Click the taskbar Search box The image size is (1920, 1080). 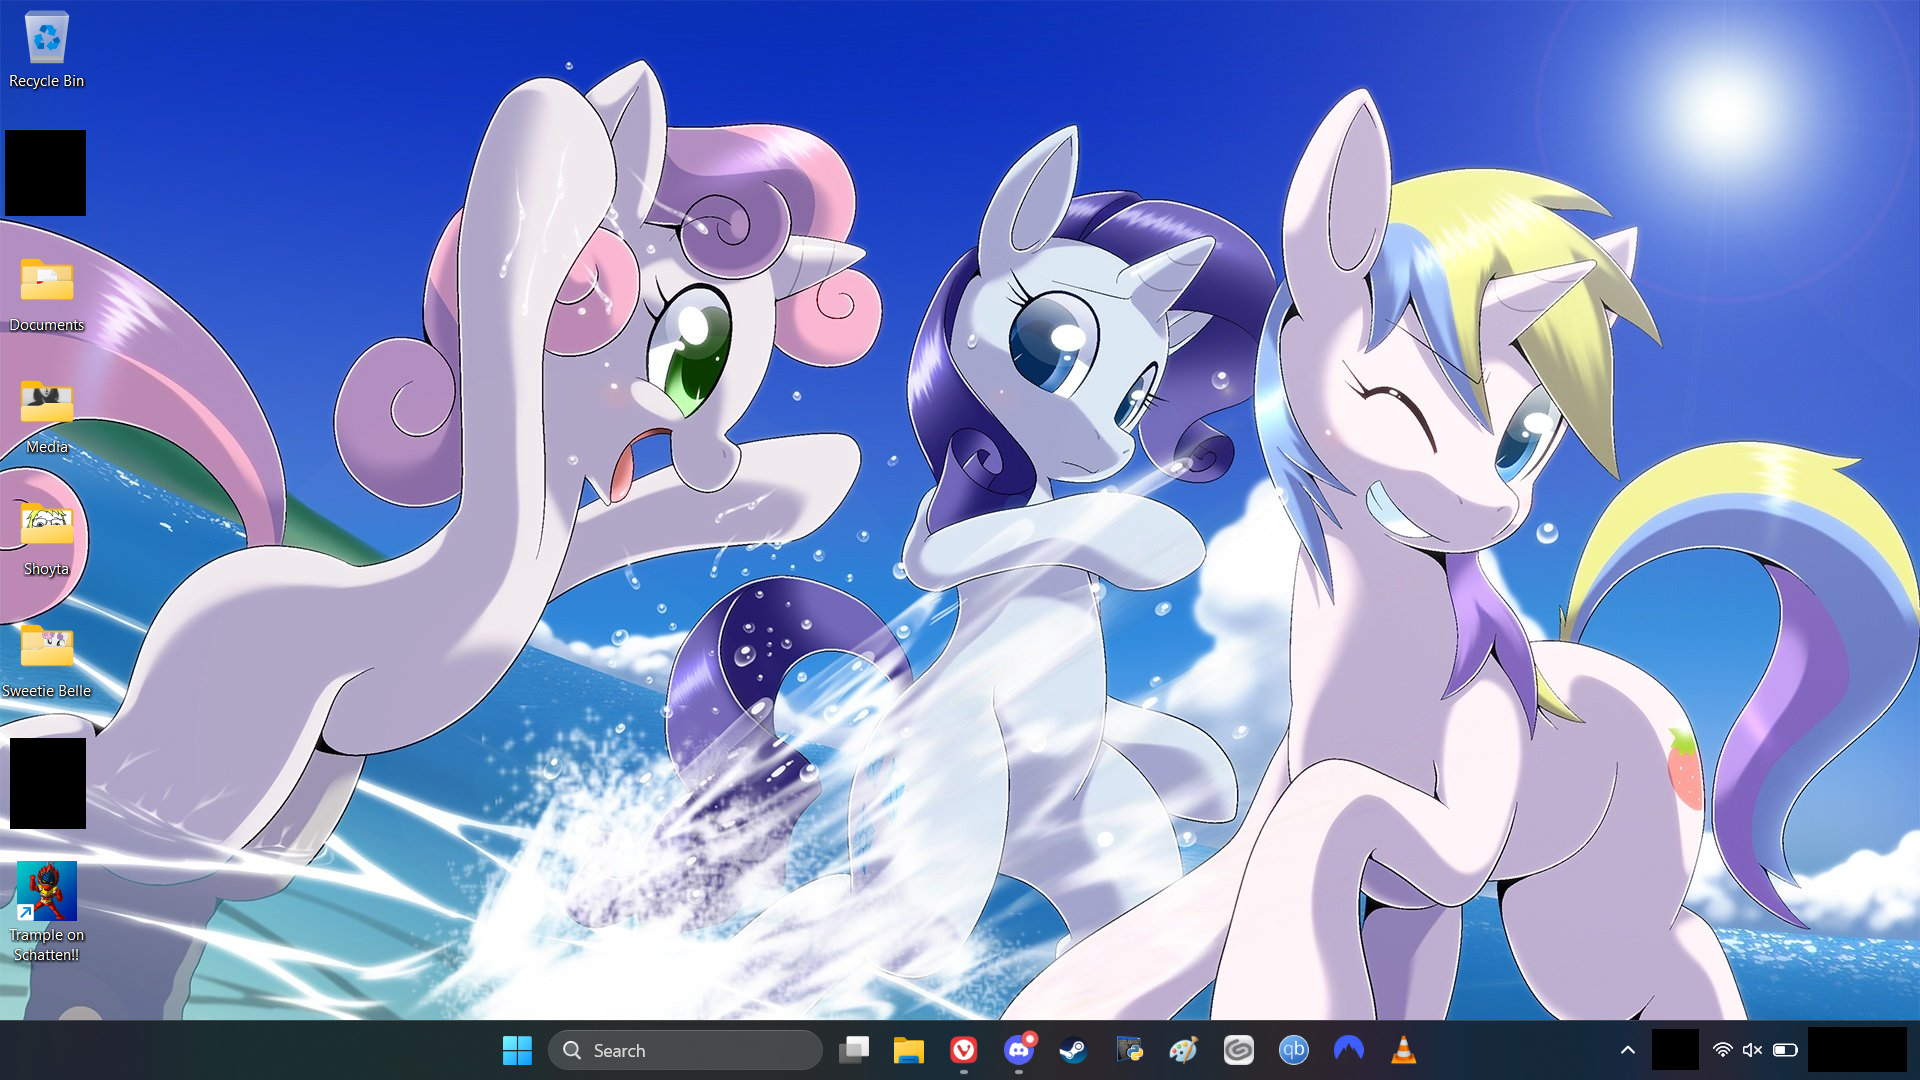click(685, 1050)
